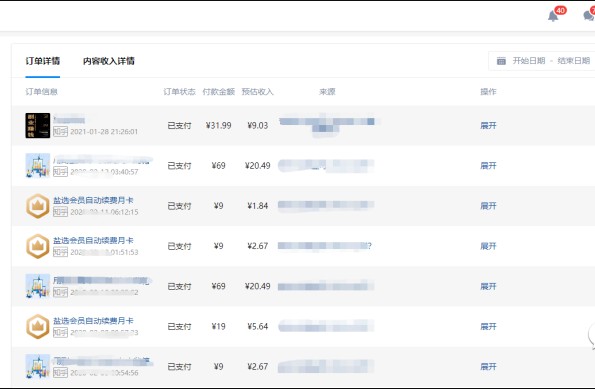Expand the 0:54:56 order with 展开
Image resolution: width=595 pixels, height=389 pixels.
pos(488,367)
